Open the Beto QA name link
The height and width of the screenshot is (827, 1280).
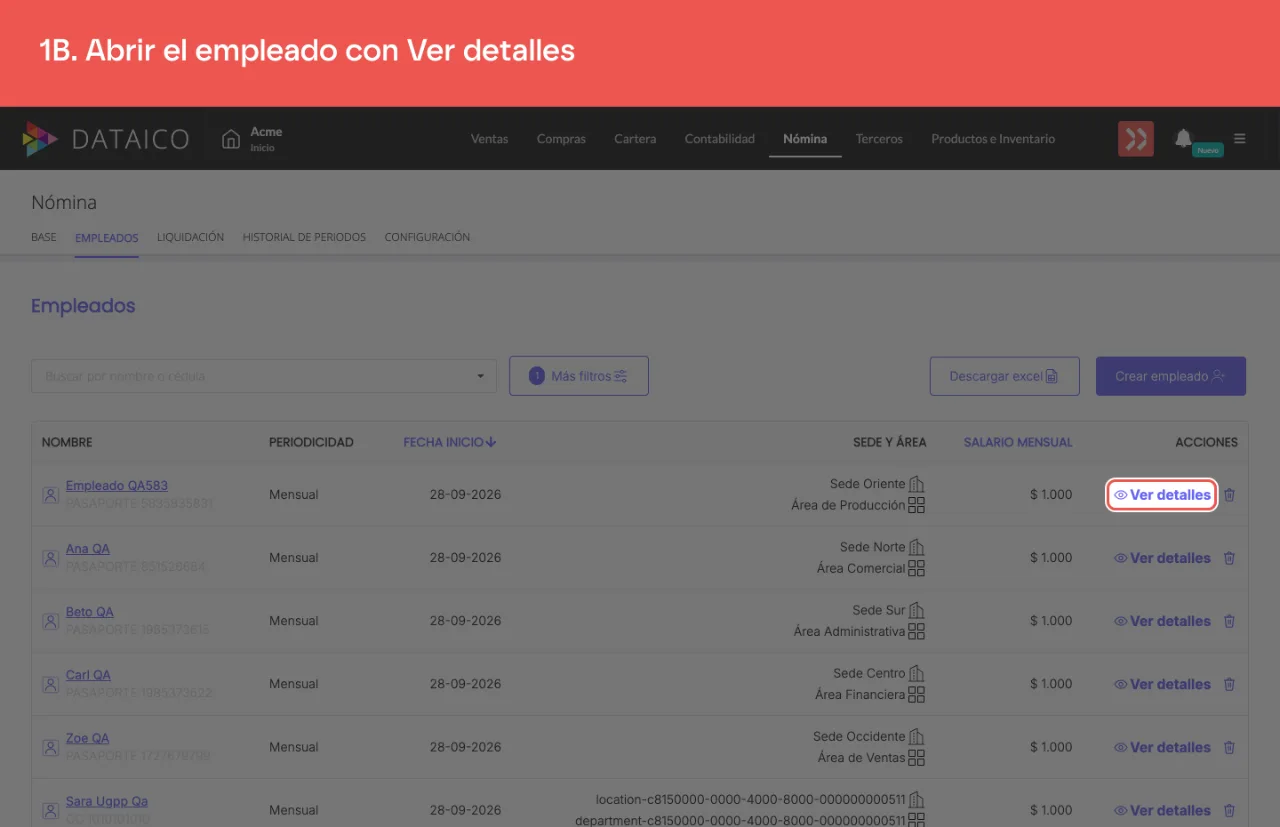click(x=90, y=612)
